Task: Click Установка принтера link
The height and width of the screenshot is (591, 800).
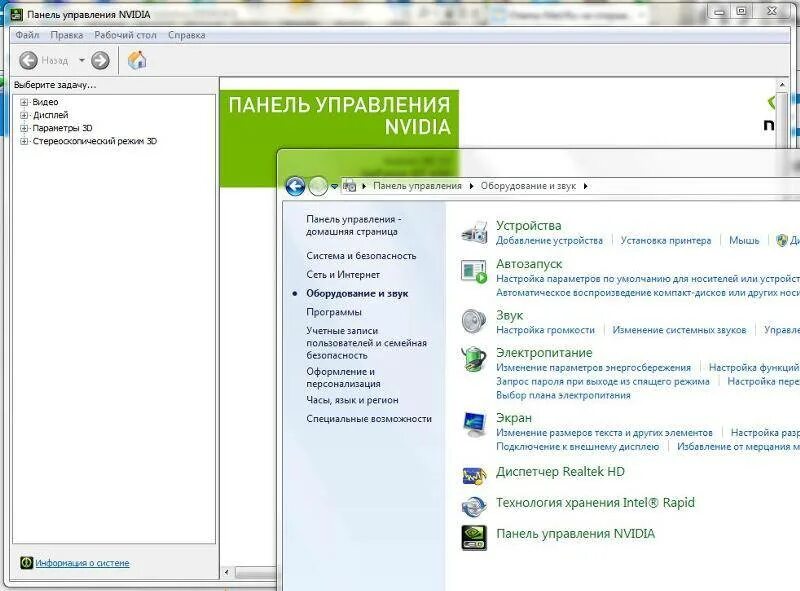Action: pos(666,240)
